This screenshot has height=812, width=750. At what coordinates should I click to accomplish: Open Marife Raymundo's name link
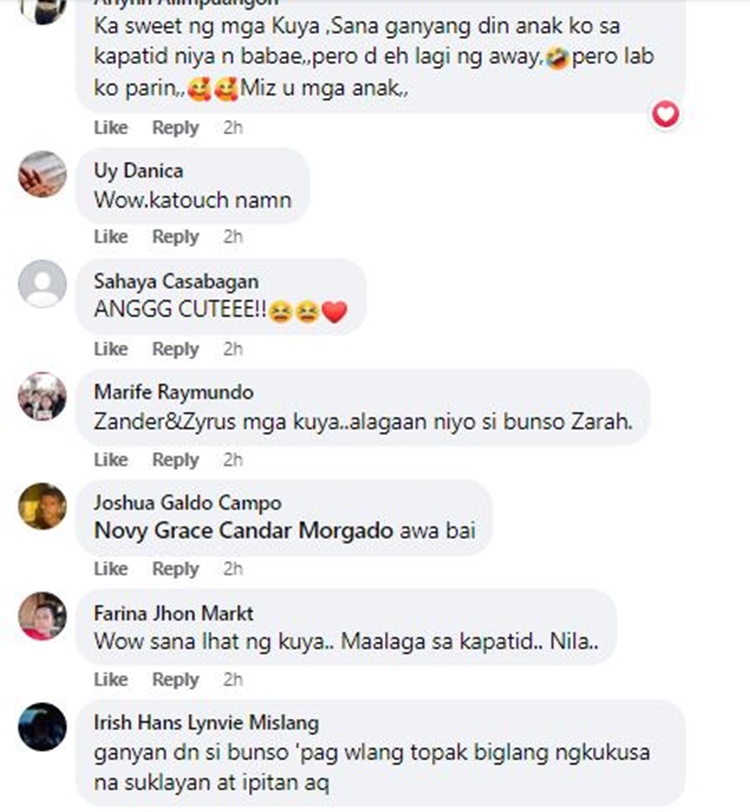pyautogui.click(x=174, y=392)
